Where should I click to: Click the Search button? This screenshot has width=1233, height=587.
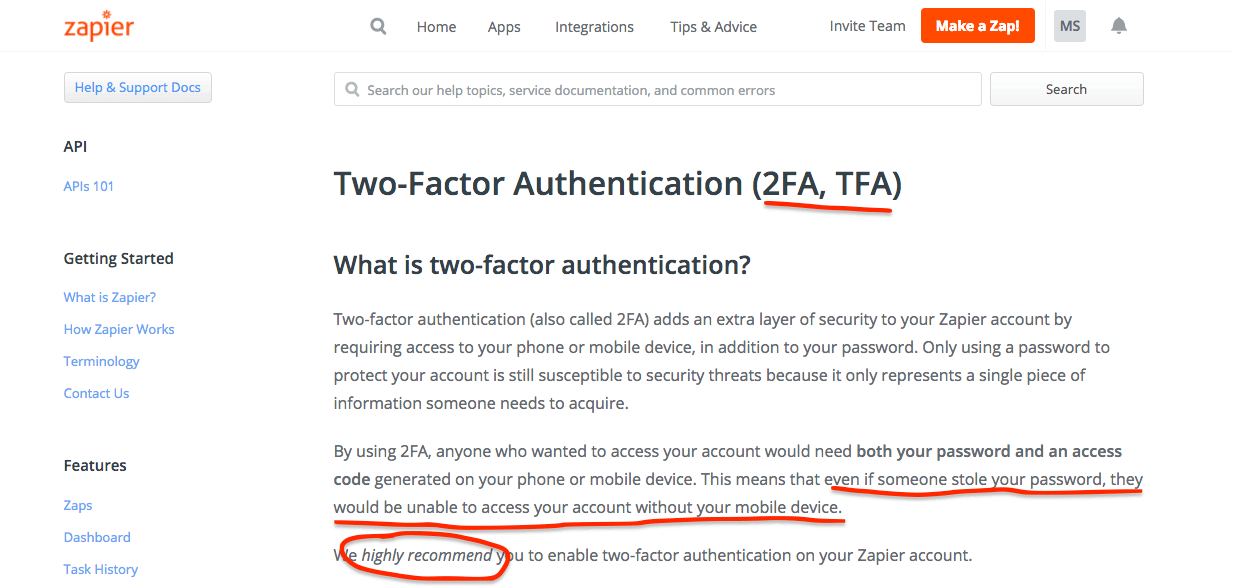click(x=1066, y=89)
